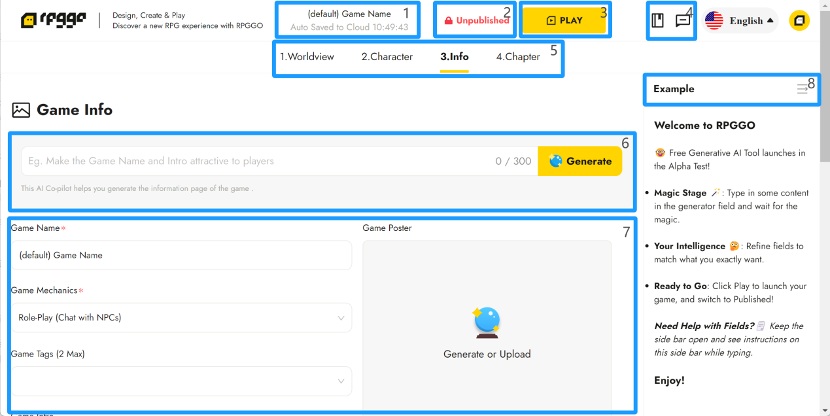Image resolution: width=830 pixels, height=416 pixels.
Task: Open the 4.Chapter tab
Action: [518, 57]
